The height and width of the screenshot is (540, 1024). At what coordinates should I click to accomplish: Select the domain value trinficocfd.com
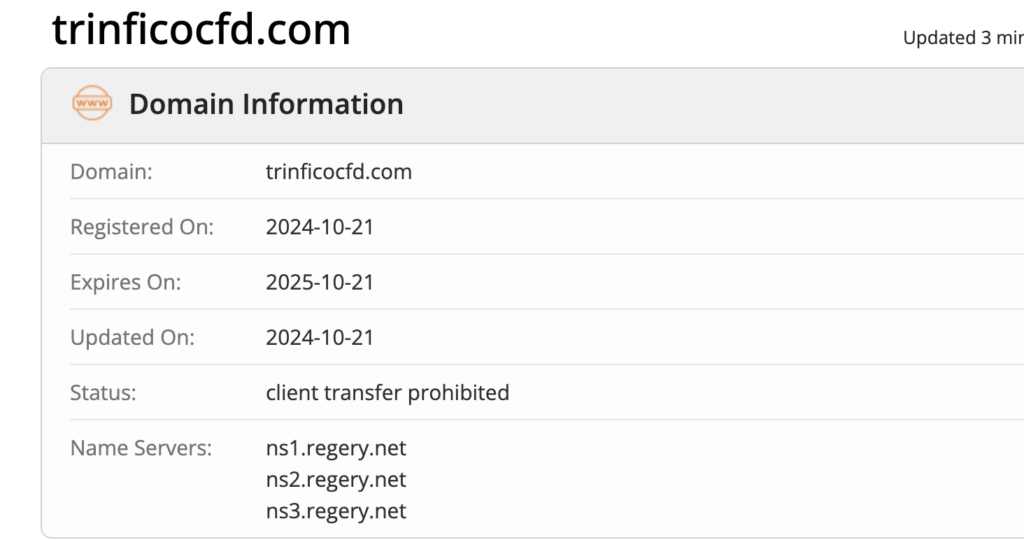point(338,172)
